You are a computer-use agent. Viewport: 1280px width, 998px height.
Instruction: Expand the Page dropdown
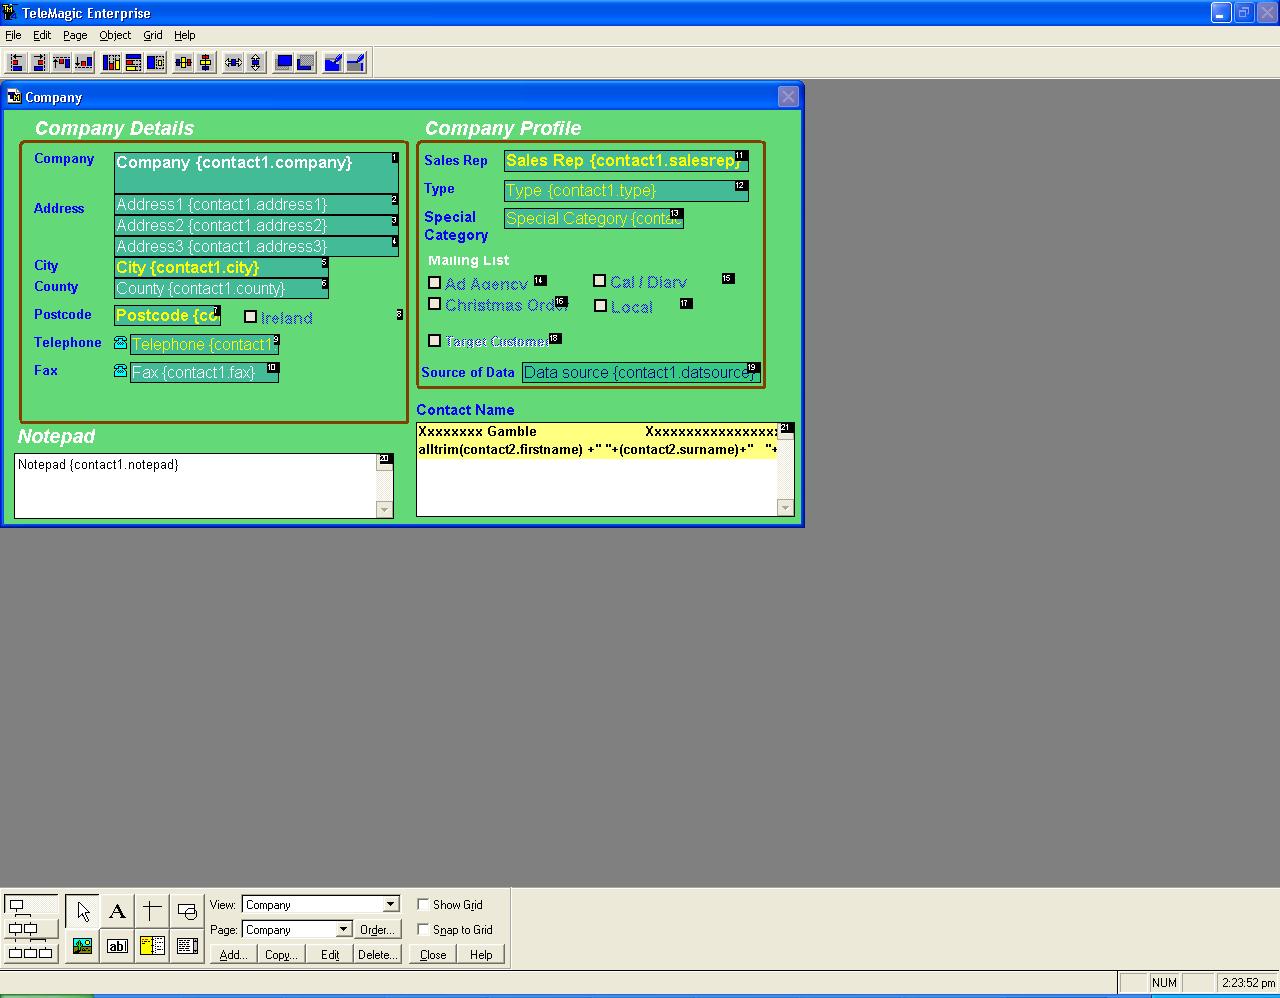click(x=343, y=930)
